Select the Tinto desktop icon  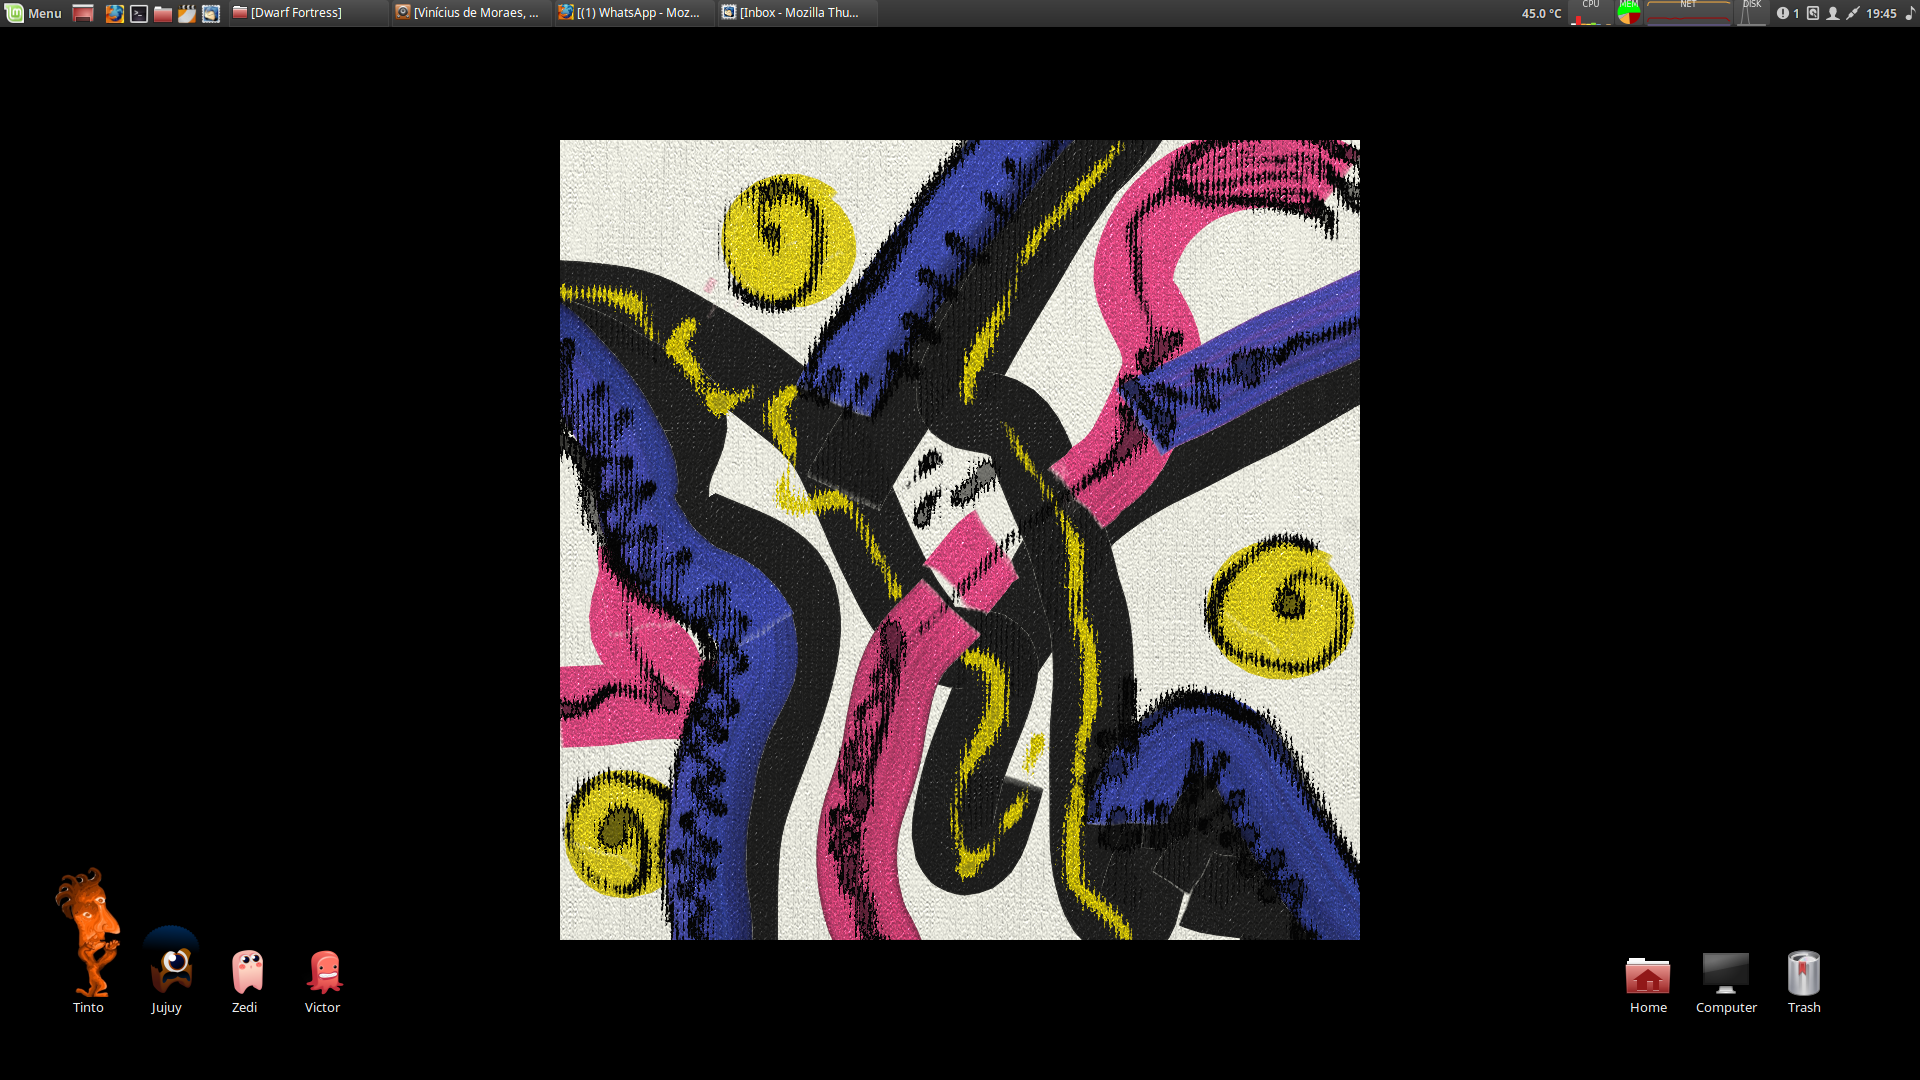point(88,941)
